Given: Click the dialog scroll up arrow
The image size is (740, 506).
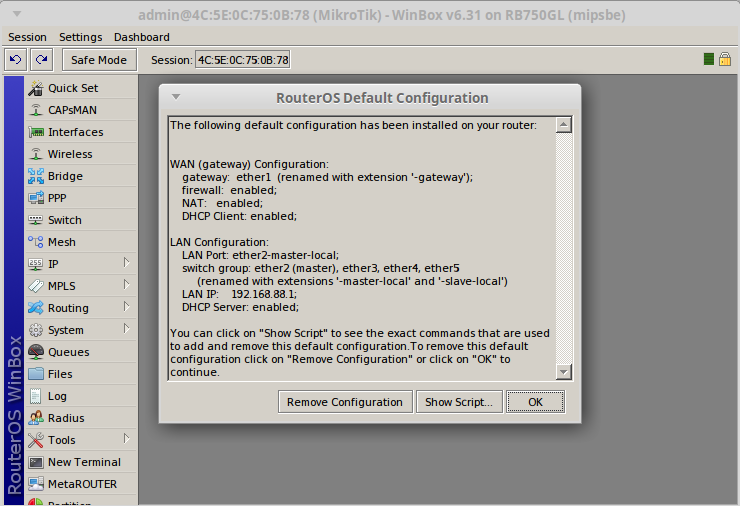Looking at the screenshot, I should click(563, 125).
